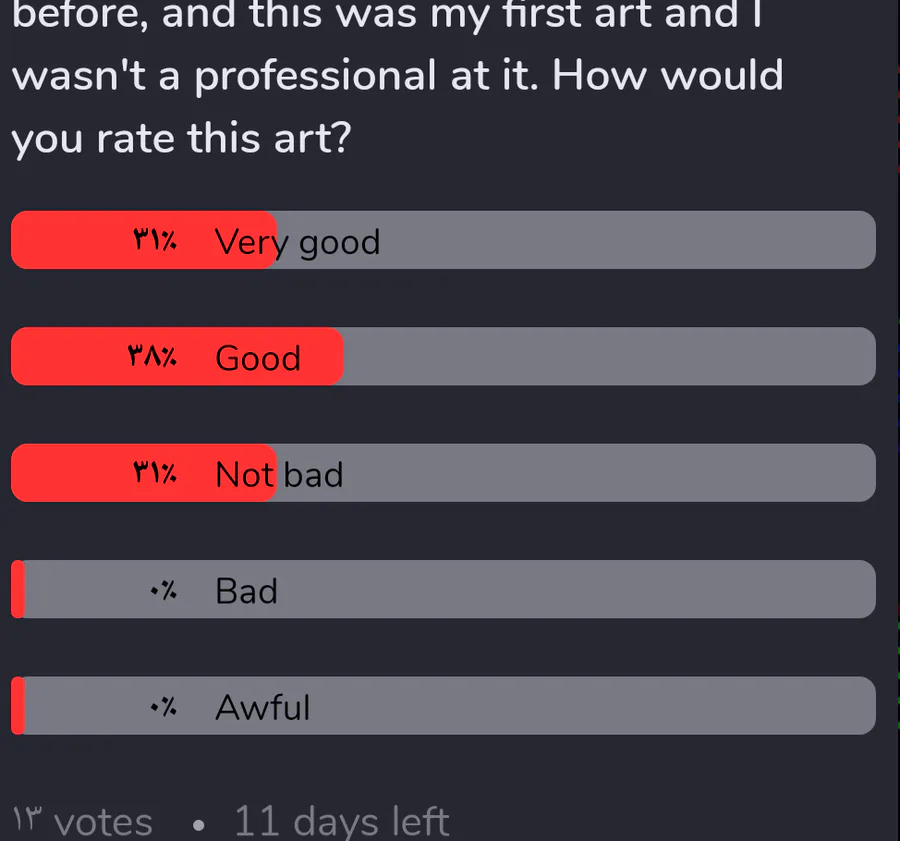Screen dimensions: 900x841
Task: Select the "Not bad" poll option
Action: click(x=443, y=473)
